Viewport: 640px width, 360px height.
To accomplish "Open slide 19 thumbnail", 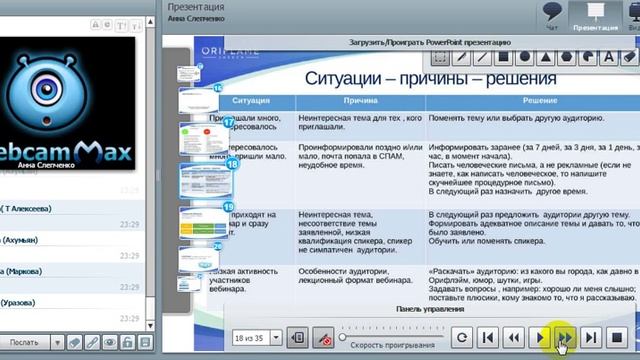I will (204, 223).
